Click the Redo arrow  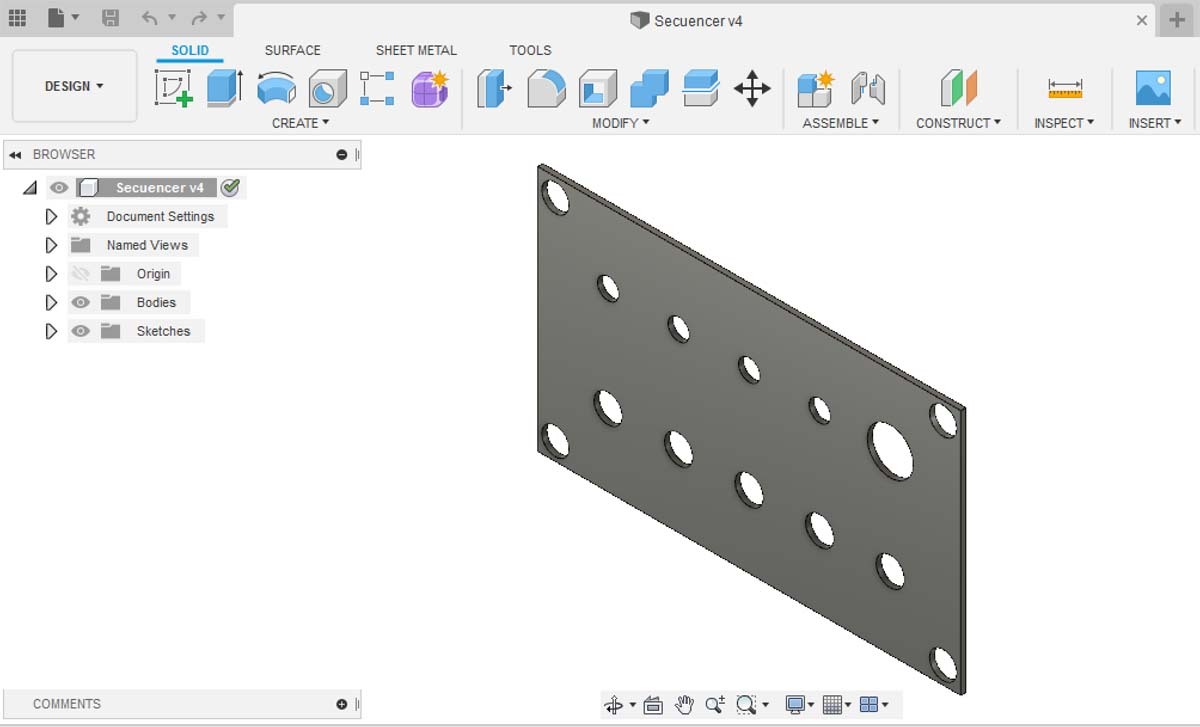[x=199, y=18]
